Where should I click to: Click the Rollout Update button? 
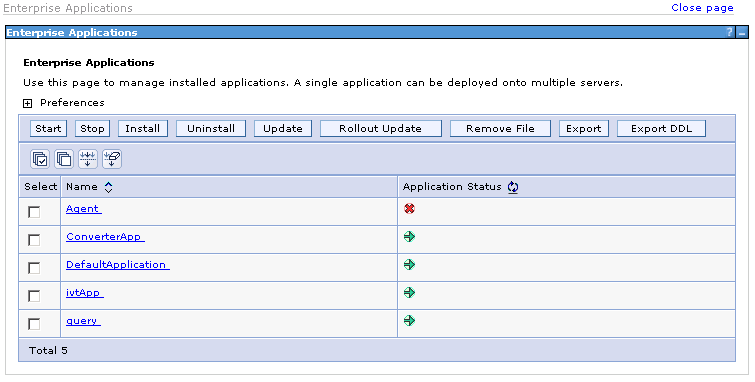[x=380, y=129]
